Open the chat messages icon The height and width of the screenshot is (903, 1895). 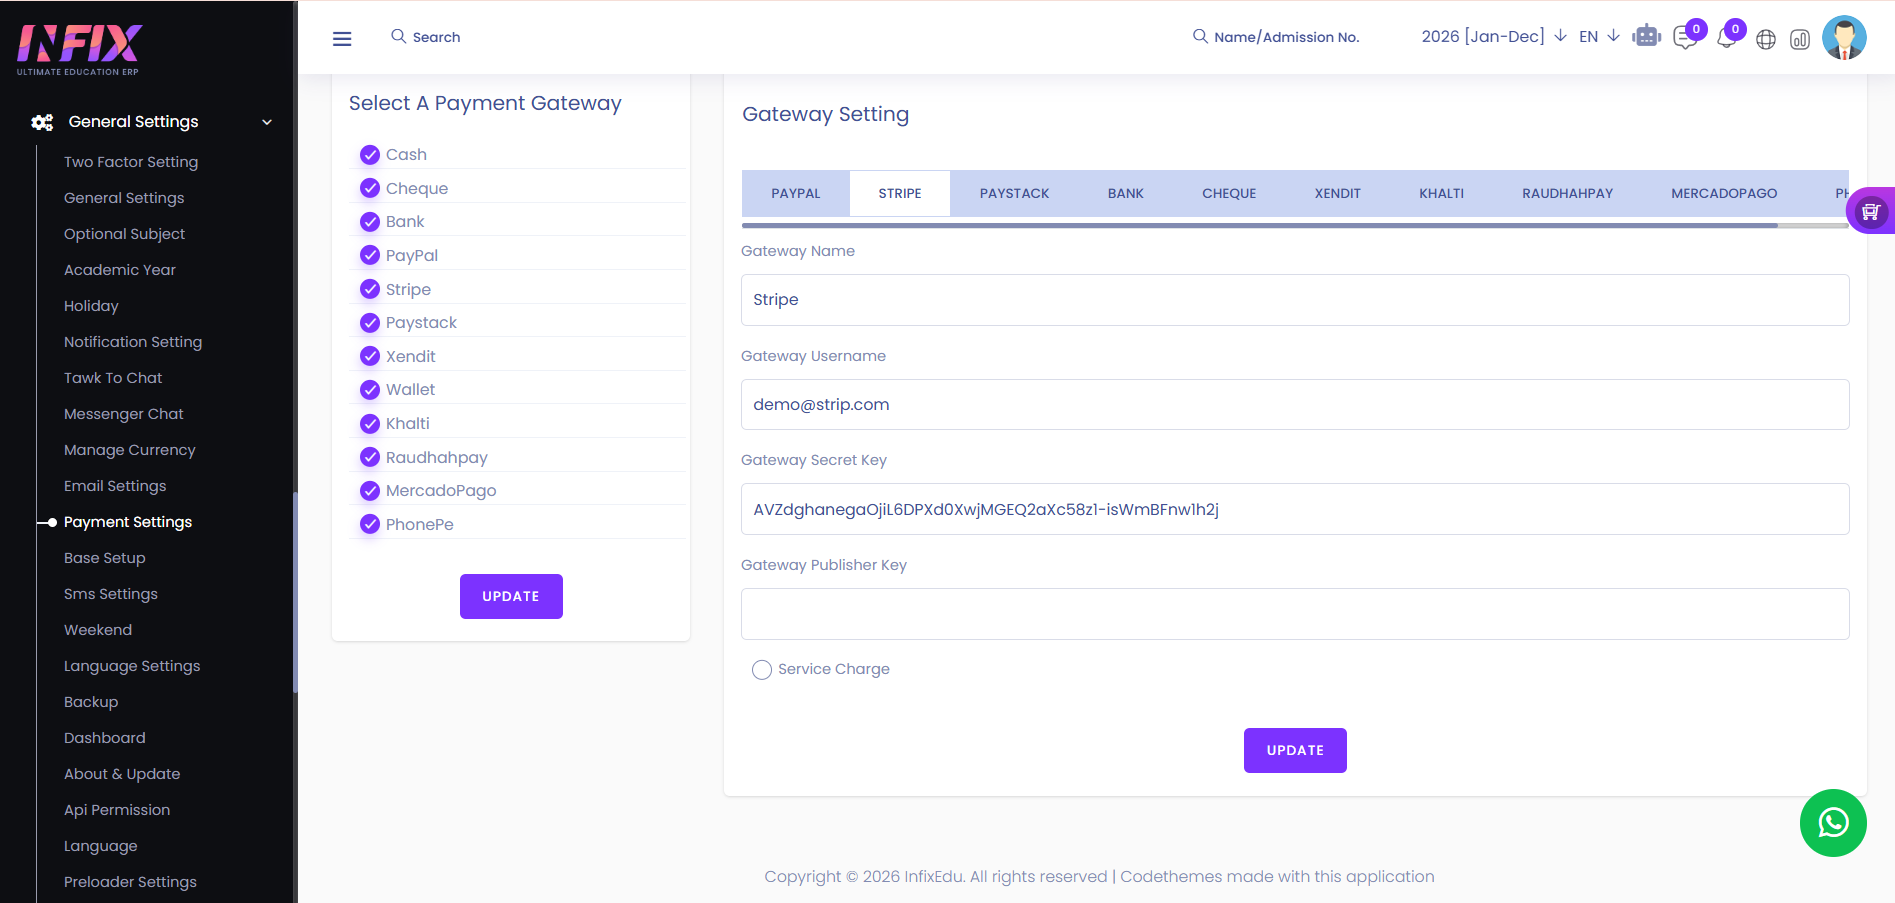1686,38
